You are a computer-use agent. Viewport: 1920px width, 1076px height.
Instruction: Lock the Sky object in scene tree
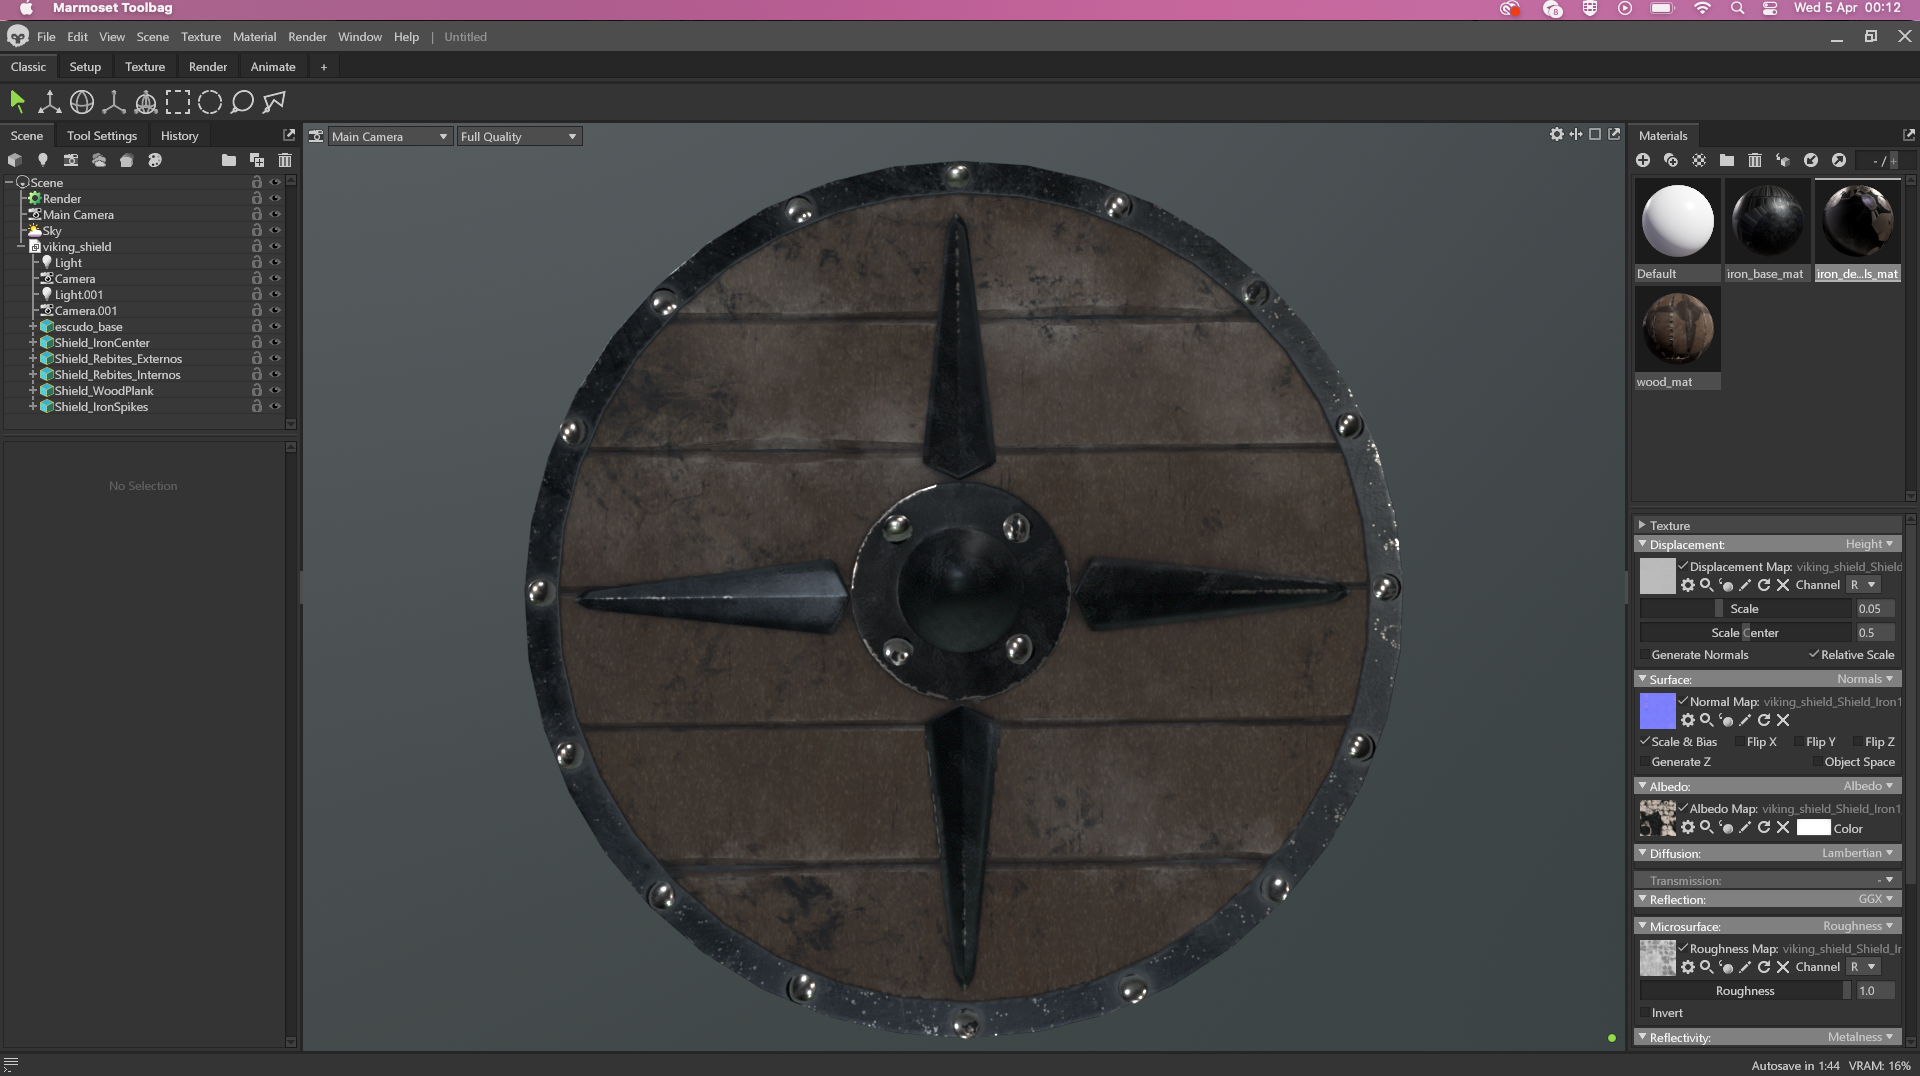257,231
